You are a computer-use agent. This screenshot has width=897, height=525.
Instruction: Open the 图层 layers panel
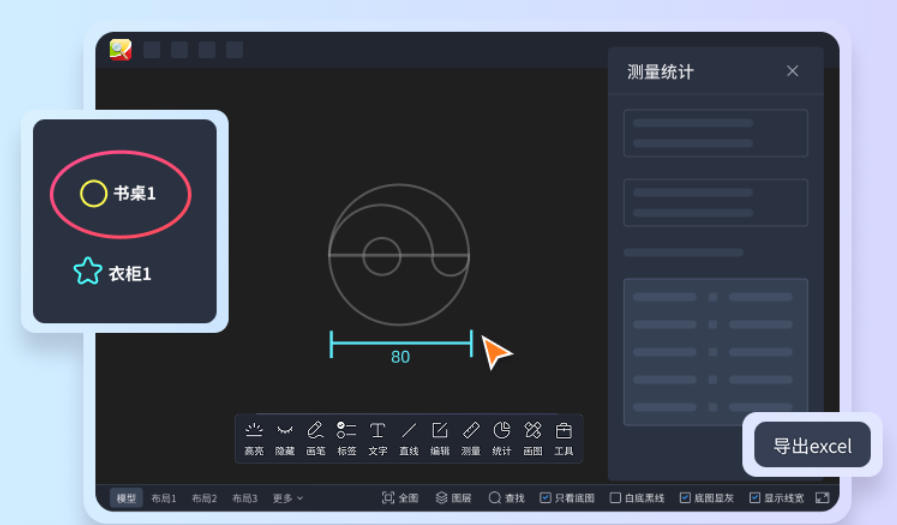(453, 498)
